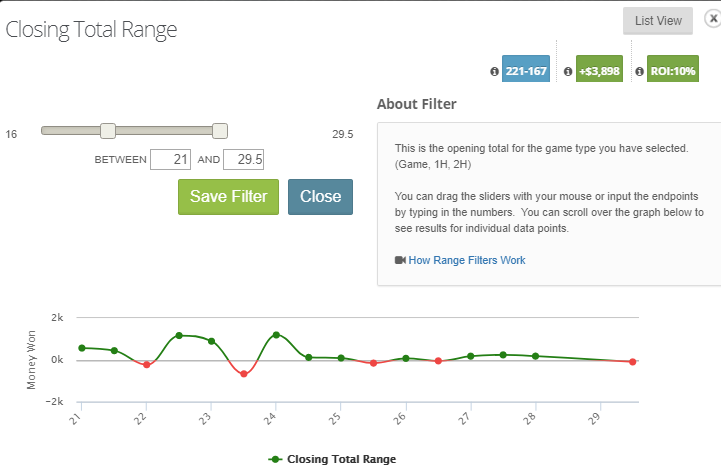Click the red data point at 23.5

244,374
